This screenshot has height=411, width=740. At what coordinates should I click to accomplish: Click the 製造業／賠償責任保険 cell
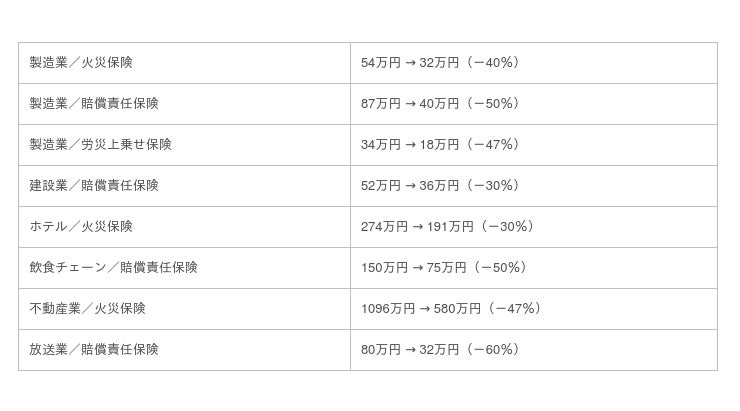point(185,104)
